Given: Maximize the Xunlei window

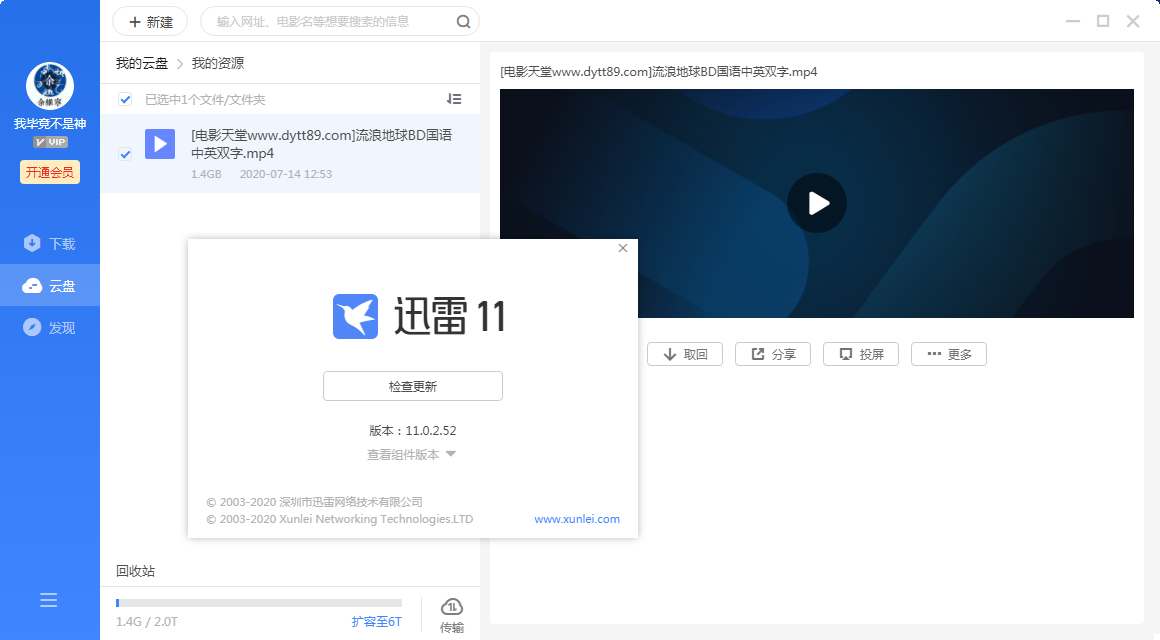Looking at the screenshot, I should click(x=1103, y=21).
